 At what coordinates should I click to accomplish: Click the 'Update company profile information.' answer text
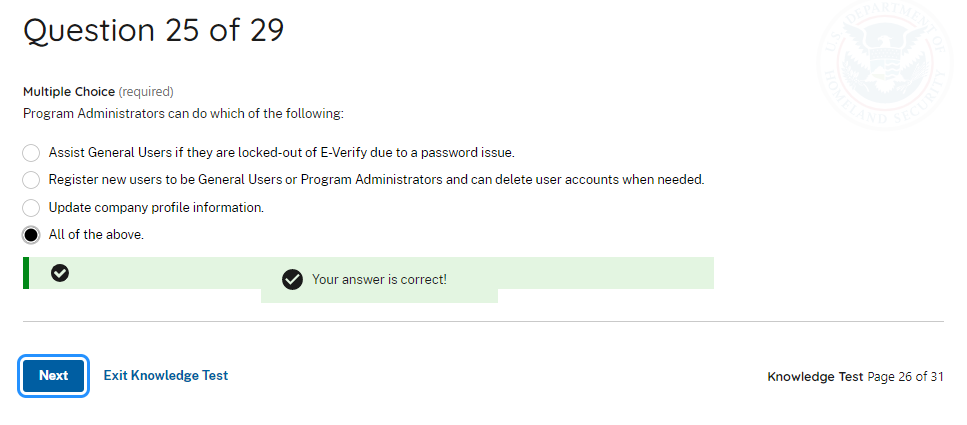pos(156,208)
